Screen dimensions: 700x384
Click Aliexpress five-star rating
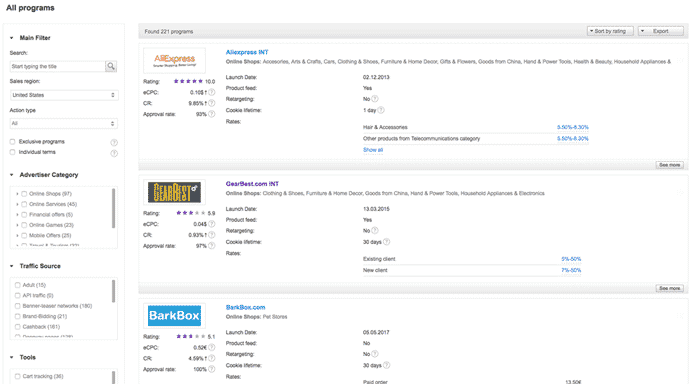188,81
